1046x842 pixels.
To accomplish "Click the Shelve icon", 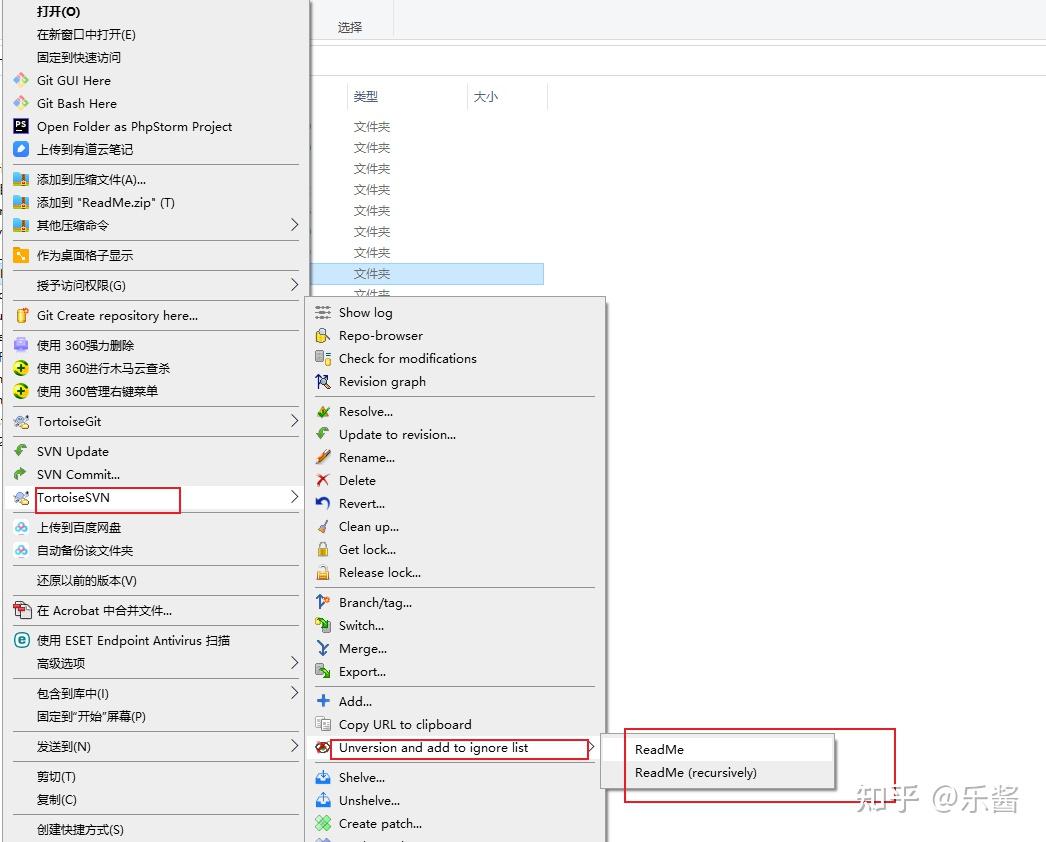I will (323, 777).
